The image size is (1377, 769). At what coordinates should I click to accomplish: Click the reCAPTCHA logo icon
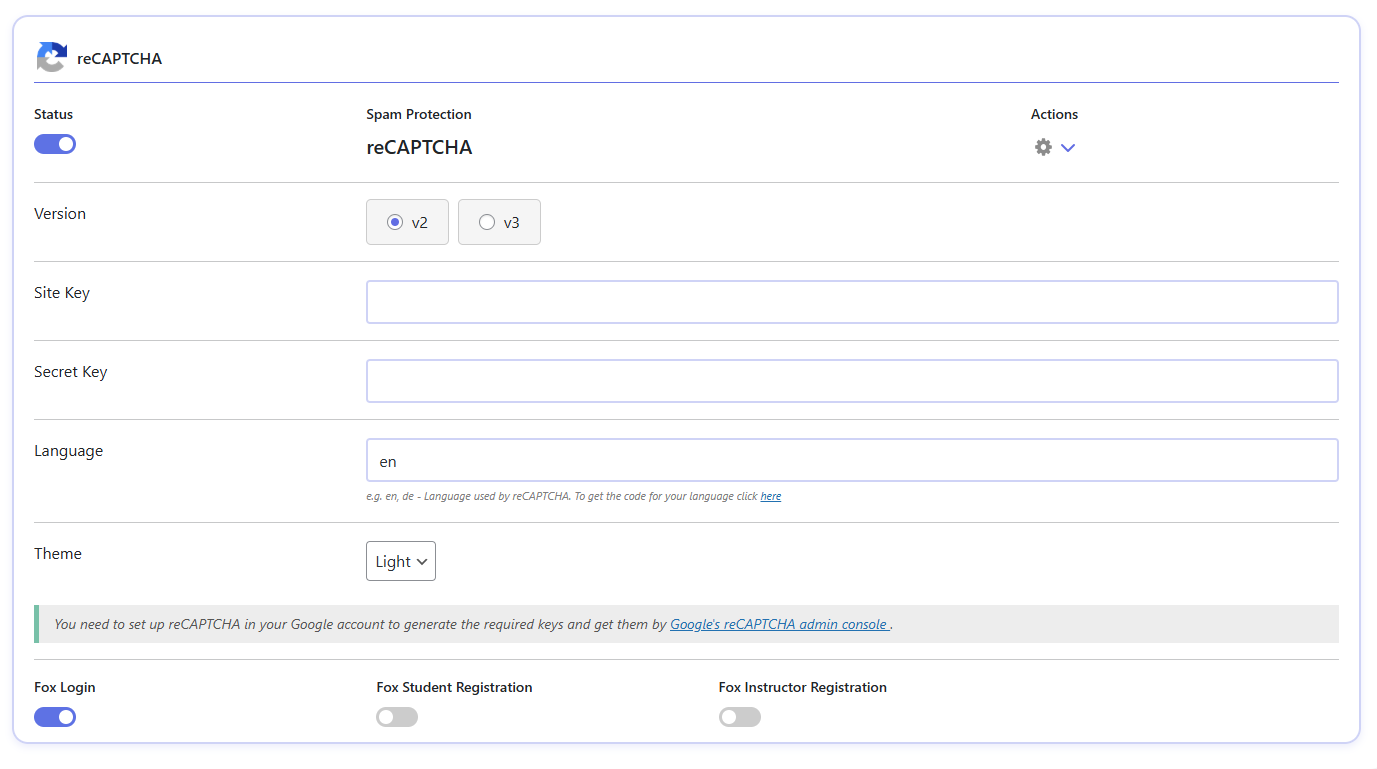51,57
